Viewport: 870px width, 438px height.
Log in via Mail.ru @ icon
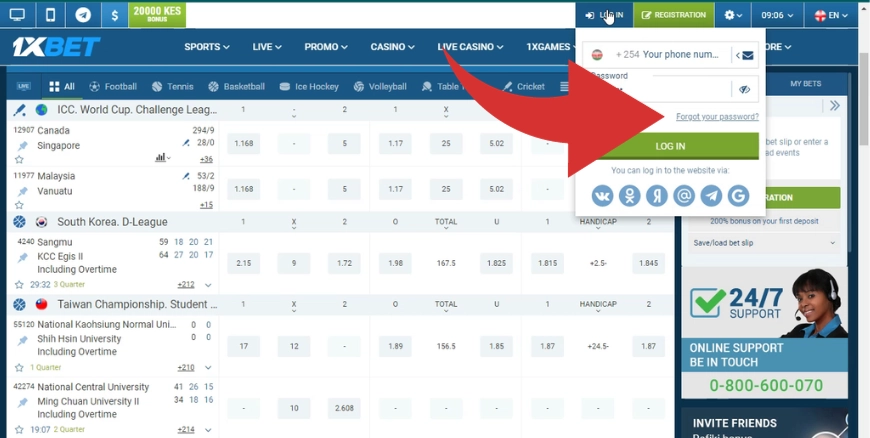point(684,196)
